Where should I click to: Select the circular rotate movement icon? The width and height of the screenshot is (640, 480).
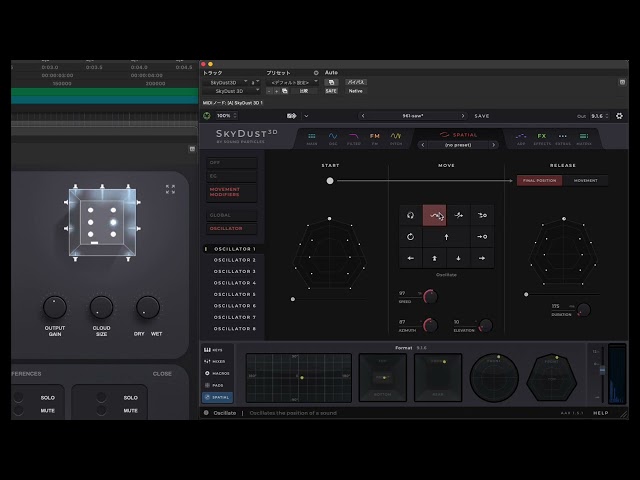coord(411,237)
